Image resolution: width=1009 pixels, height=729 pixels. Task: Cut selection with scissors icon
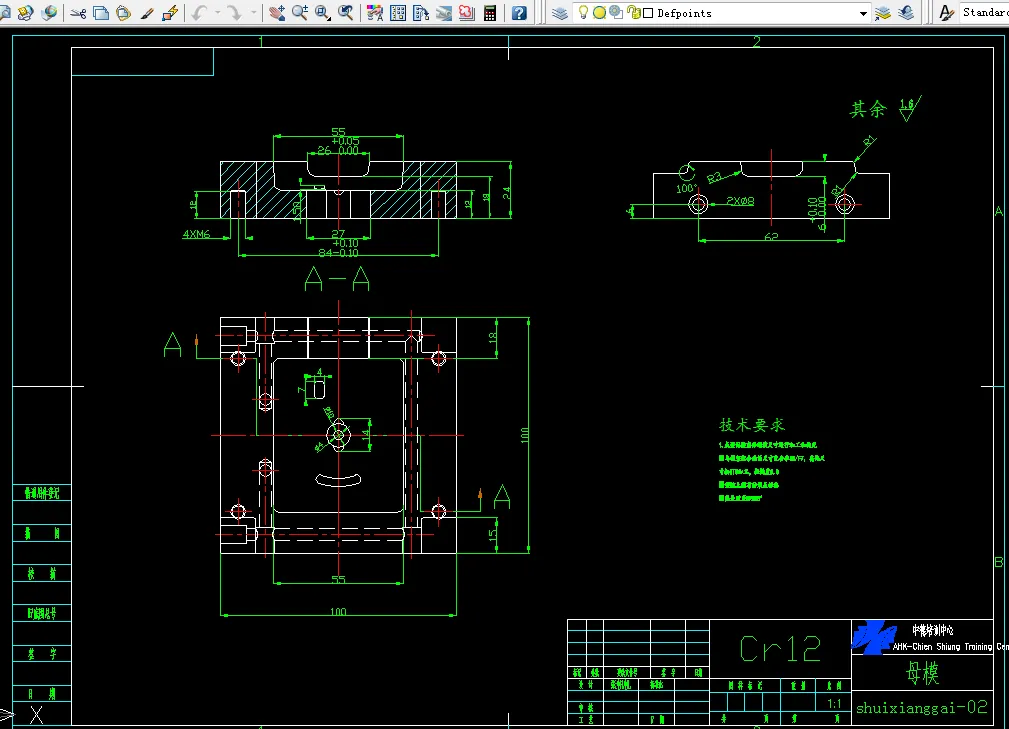click(x=79, y=12)
